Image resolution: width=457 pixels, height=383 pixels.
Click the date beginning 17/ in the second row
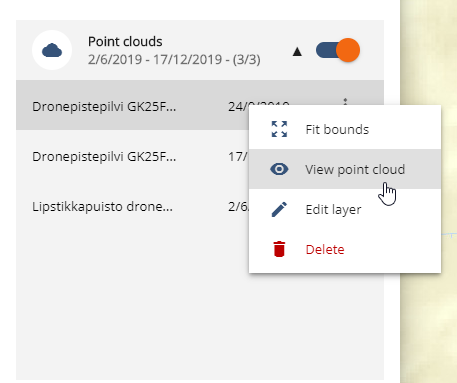pos(238,156)
